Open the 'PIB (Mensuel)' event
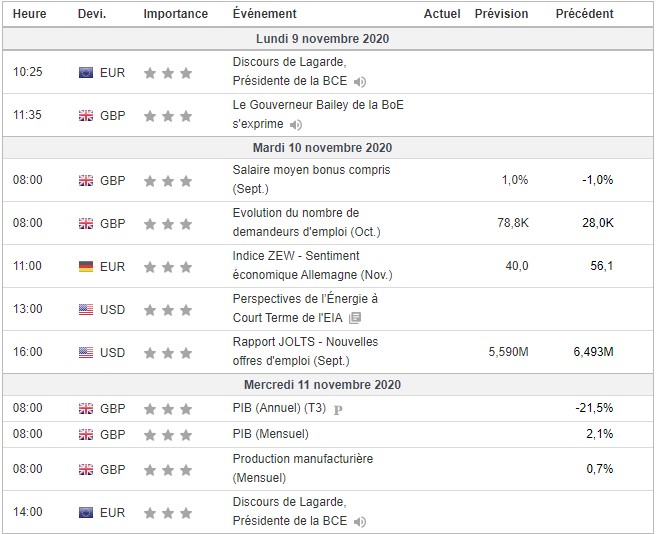The width and height of the screenshot is (656, 534). coord(270,434)
